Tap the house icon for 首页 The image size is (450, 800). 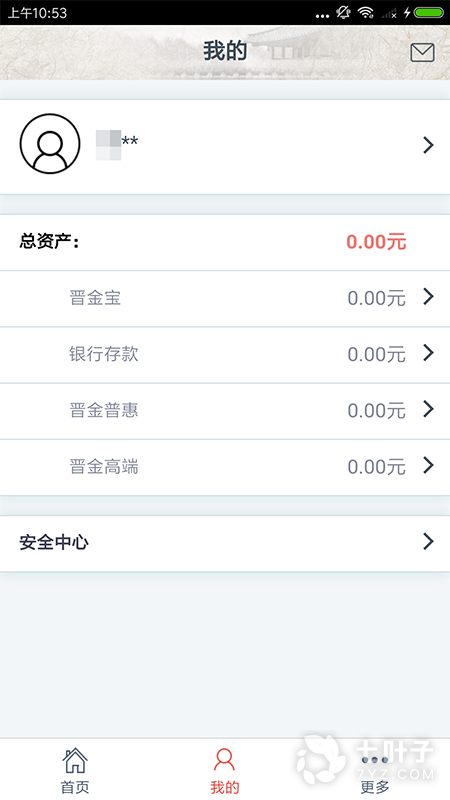coord(75,760)
